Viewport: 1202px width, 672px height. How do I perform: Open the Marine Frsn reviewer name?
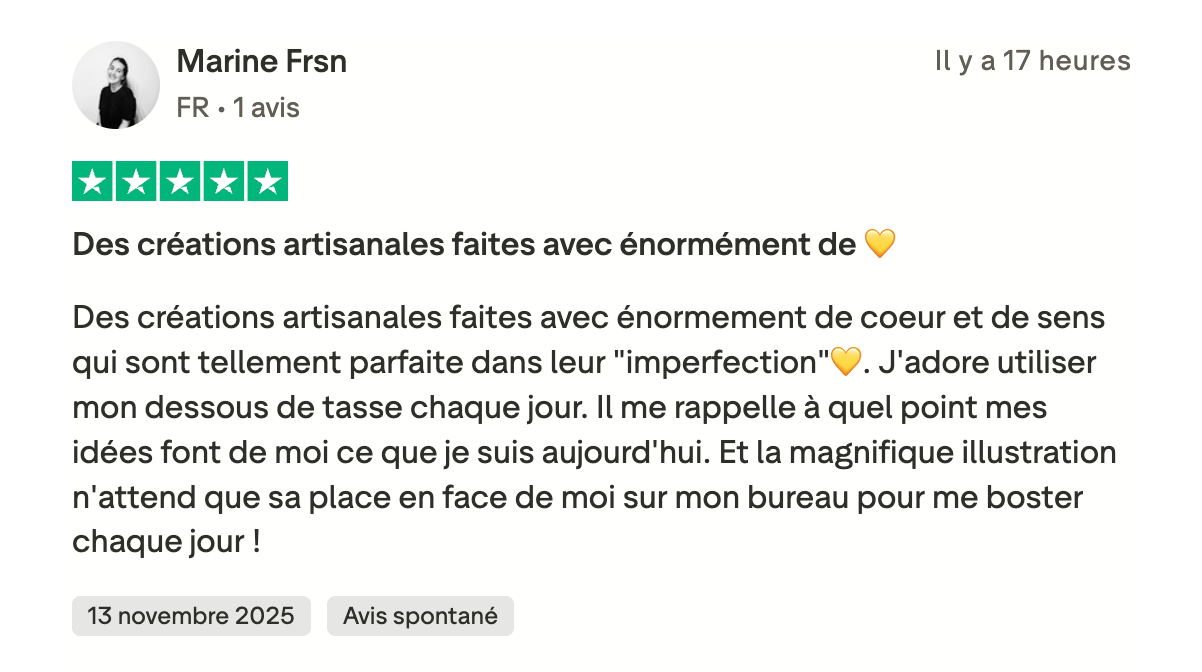[x=262, y=62]
